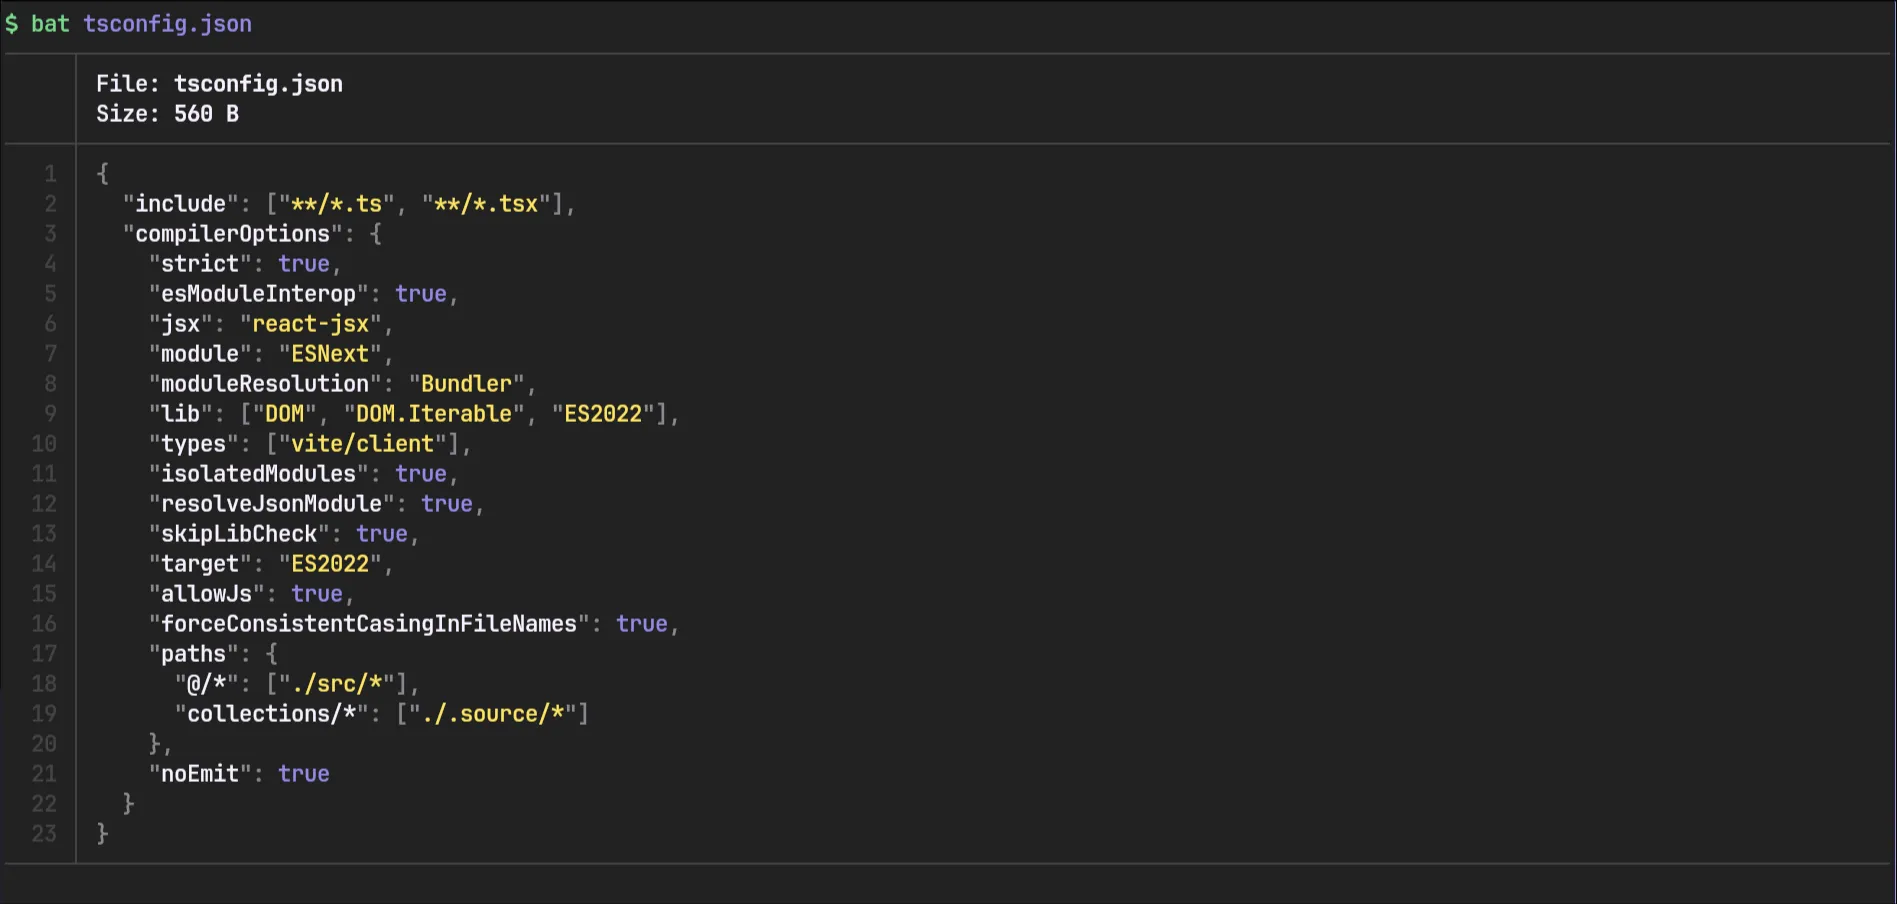Click the "compilerOptions" key
Viewport: 1897px width, 904px height.
coord(232,234)
